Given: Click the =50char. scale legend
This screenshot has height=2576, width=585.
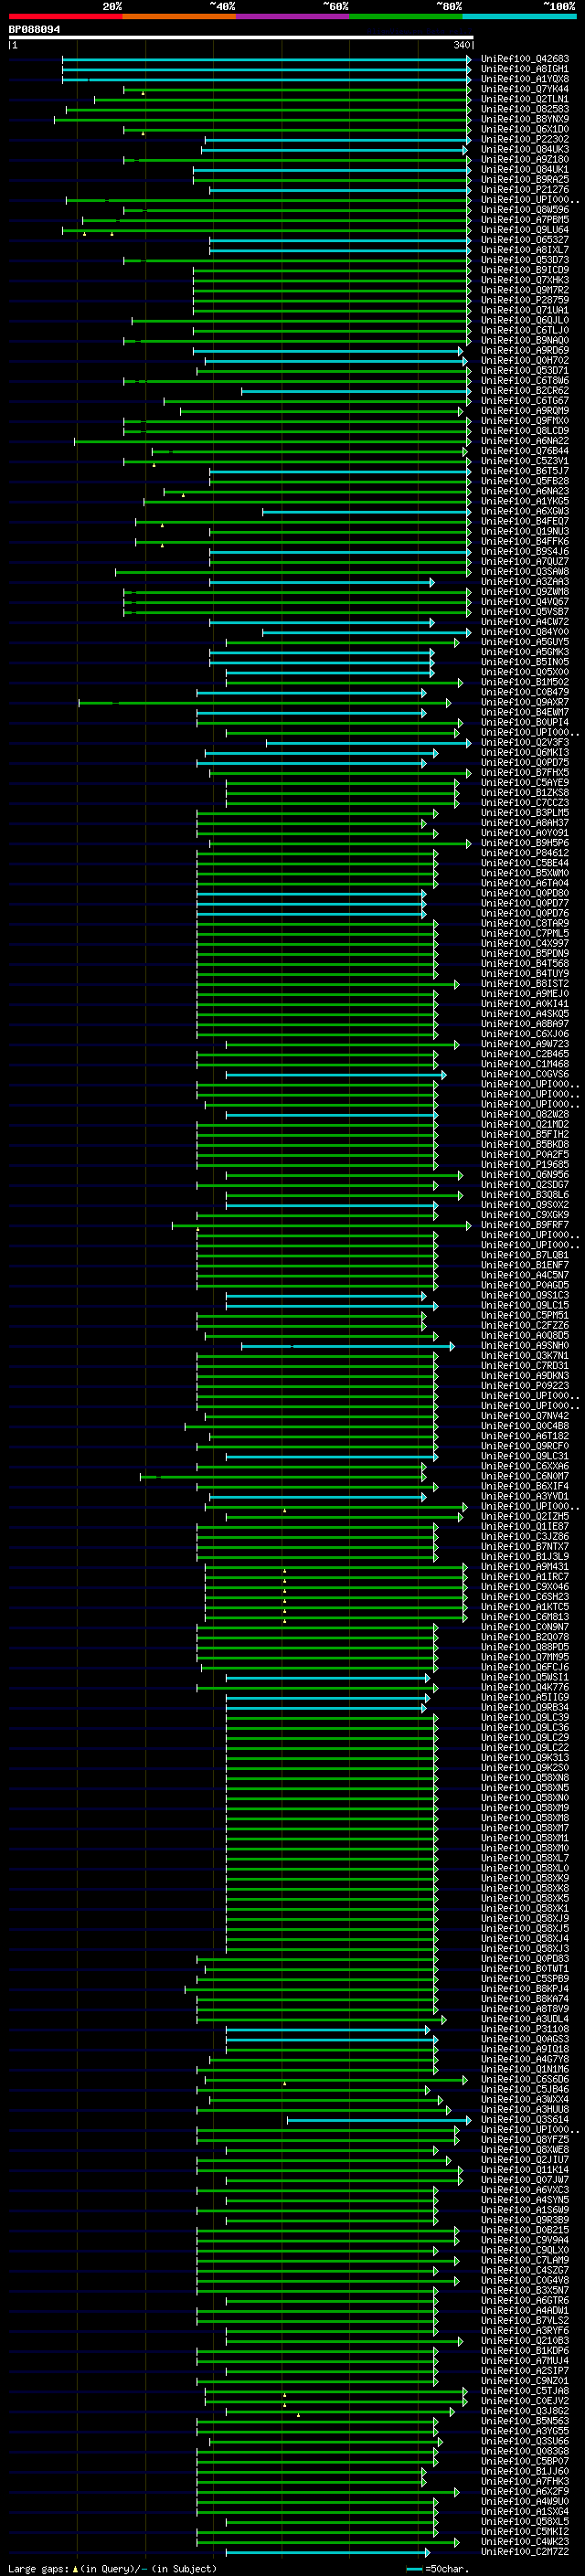Looking at the screenshot, I should coord(439,2569).
